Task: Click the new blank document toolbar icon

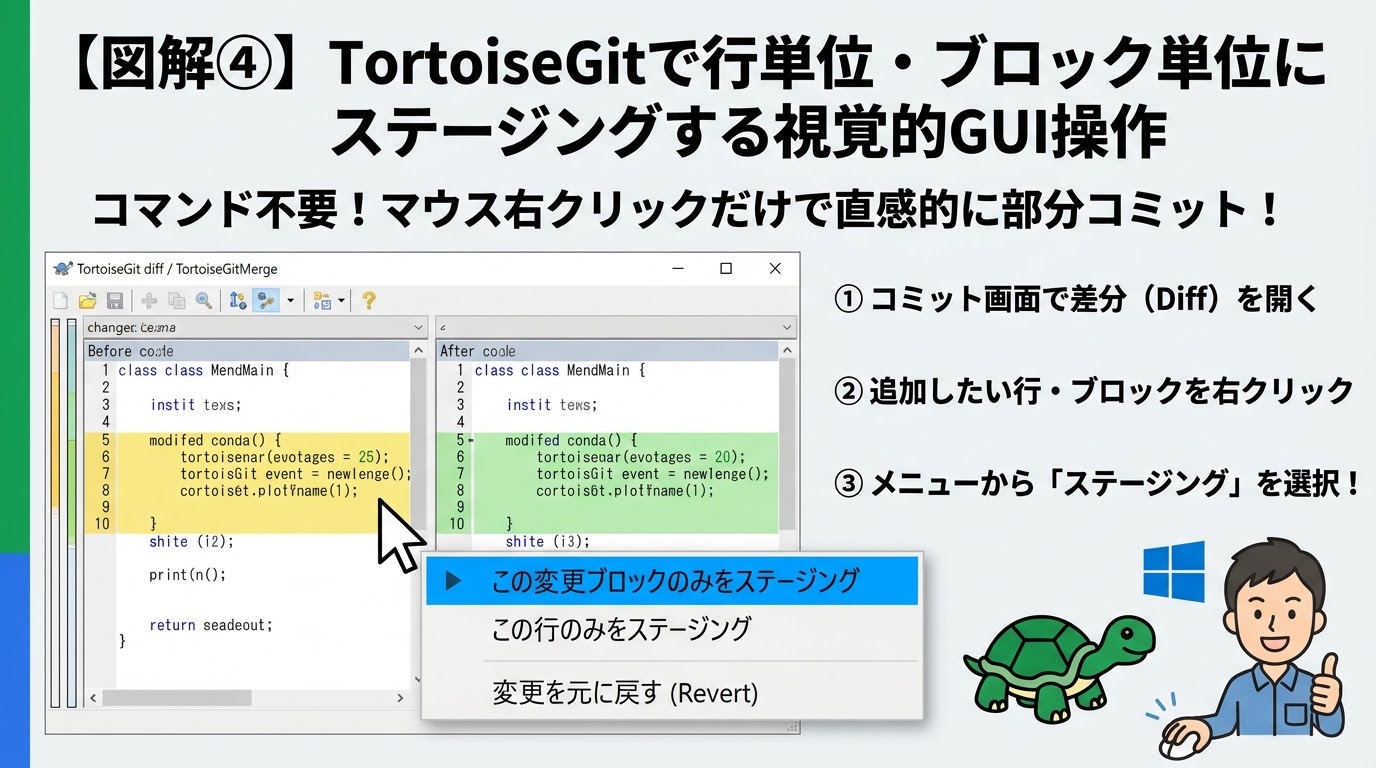Action: pyautogui.click(x=61, y=300)
